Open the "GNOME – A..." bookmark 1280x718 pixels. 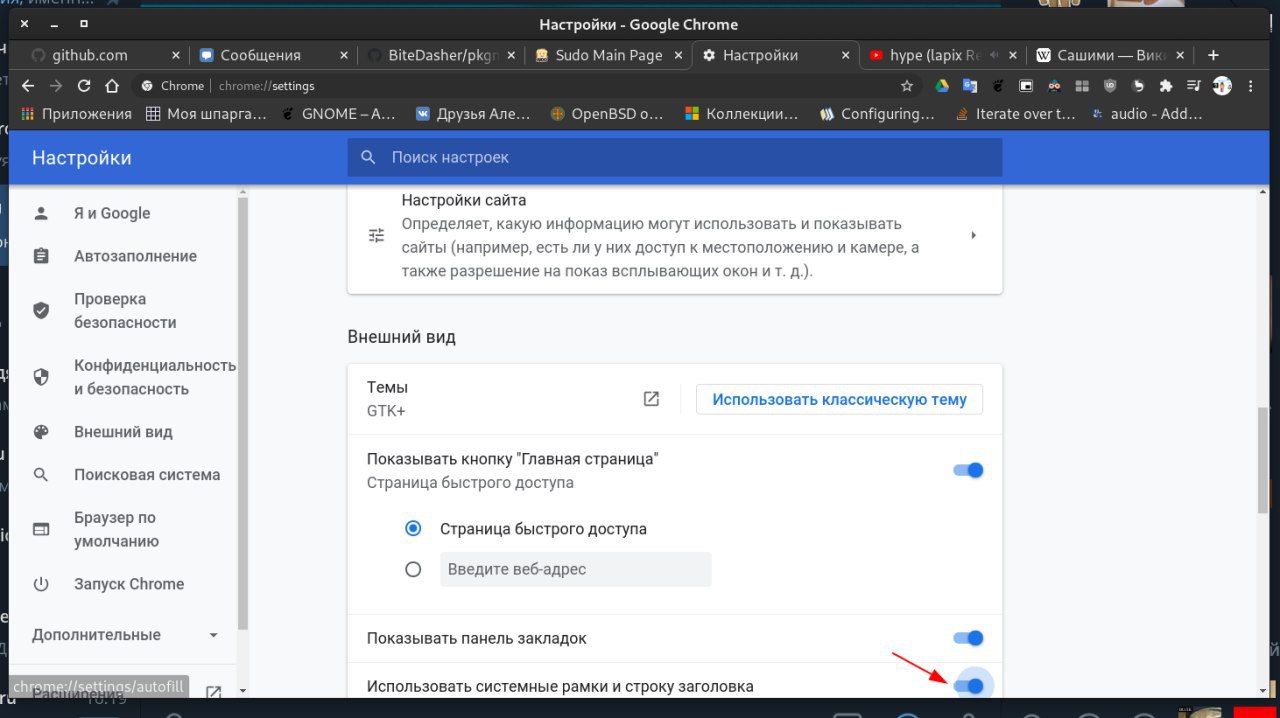click(338, 114)
